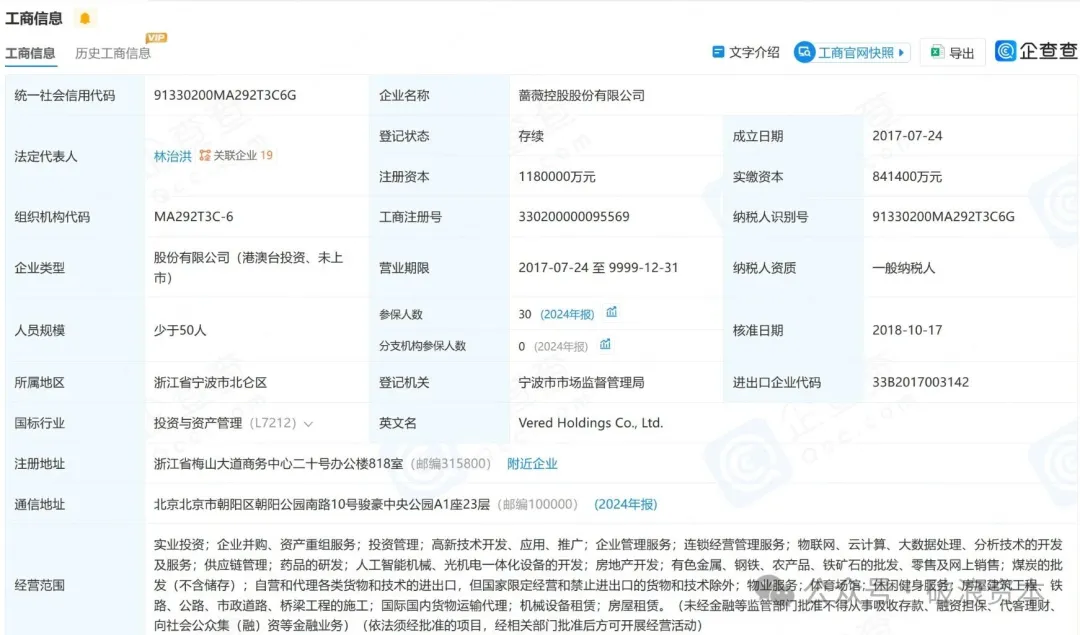Viewport: 1080px width, 635px height.
Task: Click the 工商官网快照 round search icon
Action: tap(804, 52)
